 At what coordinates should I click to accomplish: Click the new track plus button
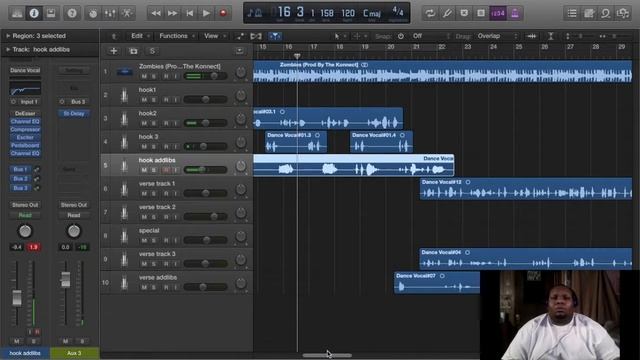114,51
